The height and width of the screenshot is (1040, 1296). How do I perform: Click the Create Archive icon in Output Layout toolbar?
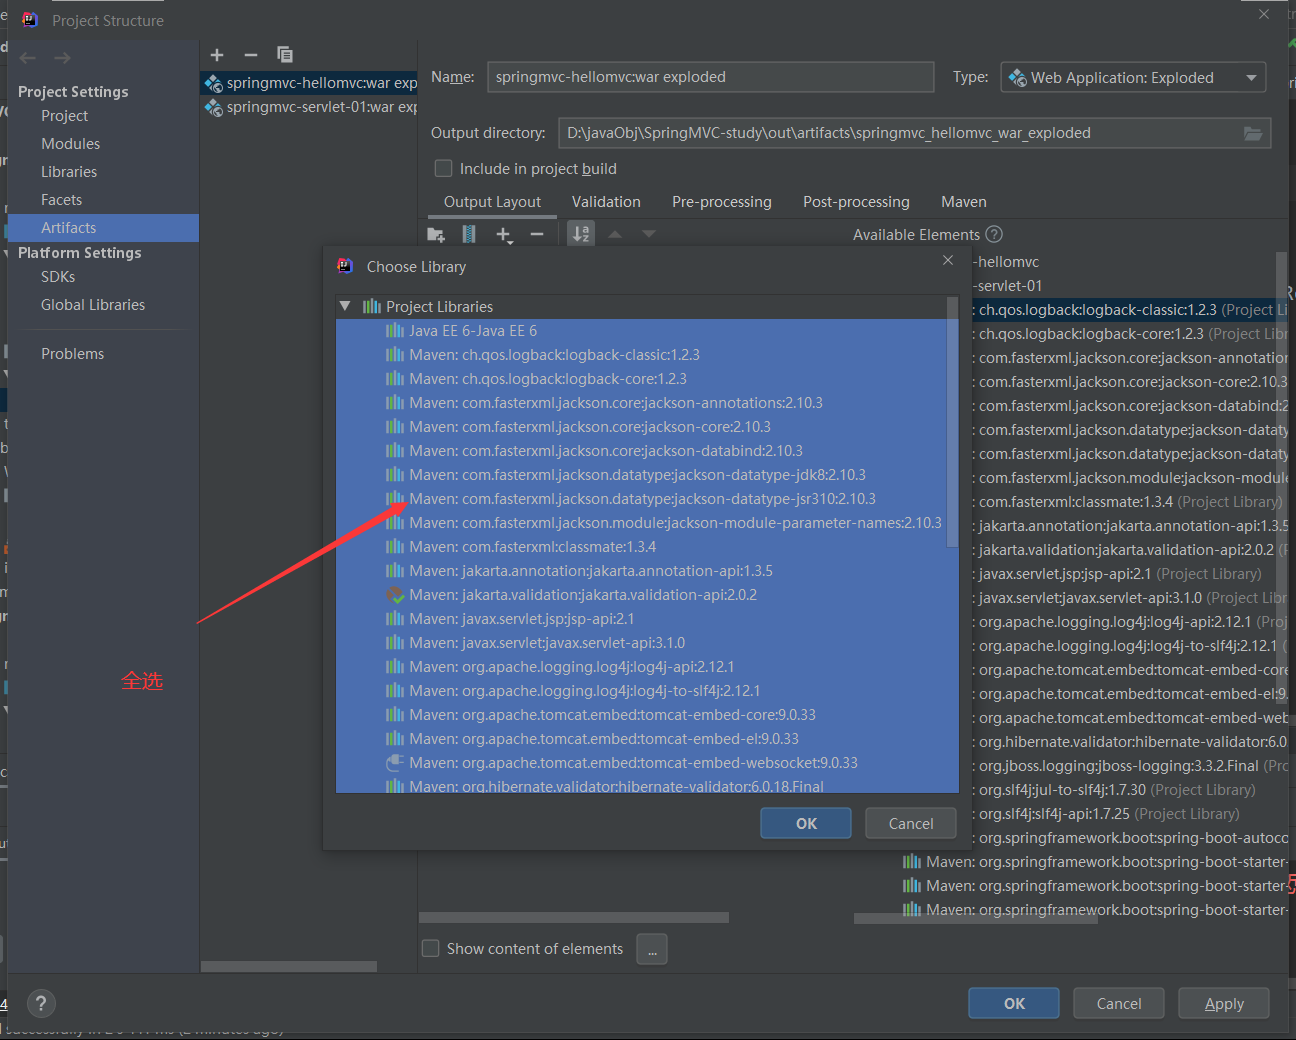coord(469,234)
